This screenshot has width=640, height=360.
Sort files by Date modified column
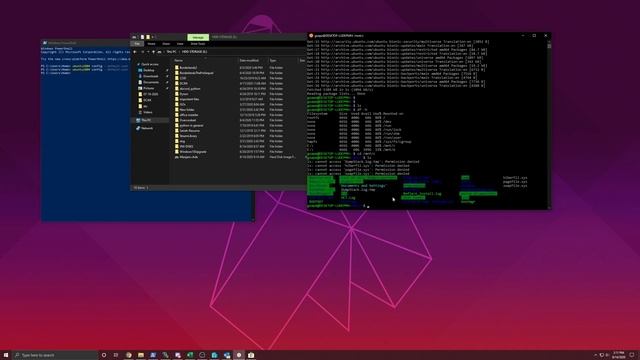249,60
